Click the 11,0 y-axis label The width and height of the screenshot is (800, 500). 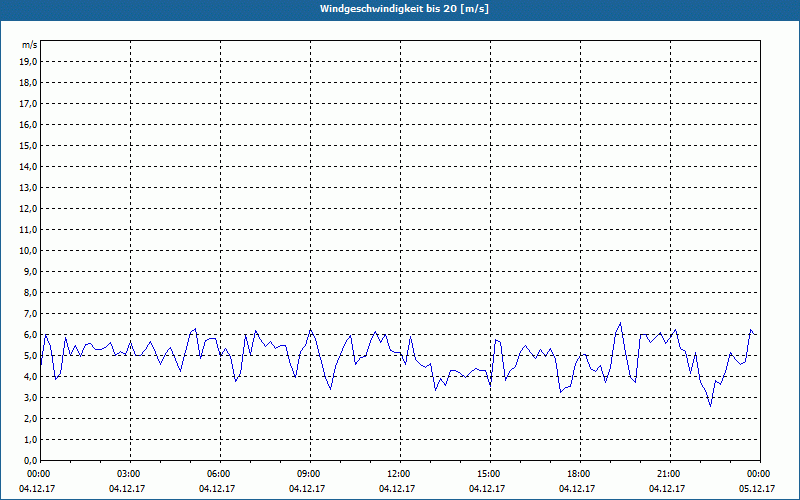click(x=28, y=230)
